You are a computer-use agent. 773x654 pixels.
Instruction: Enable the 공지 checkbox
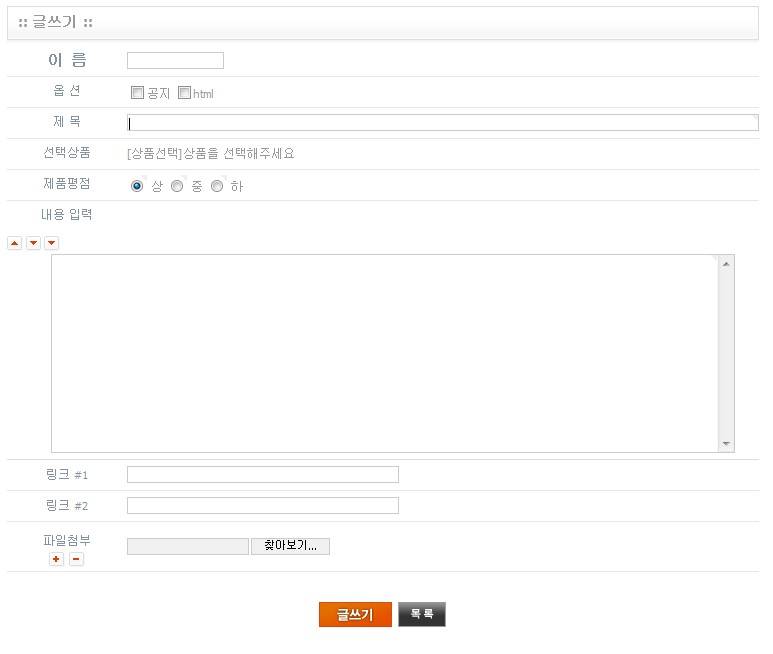pyautogui.click(x=138, y=93)
